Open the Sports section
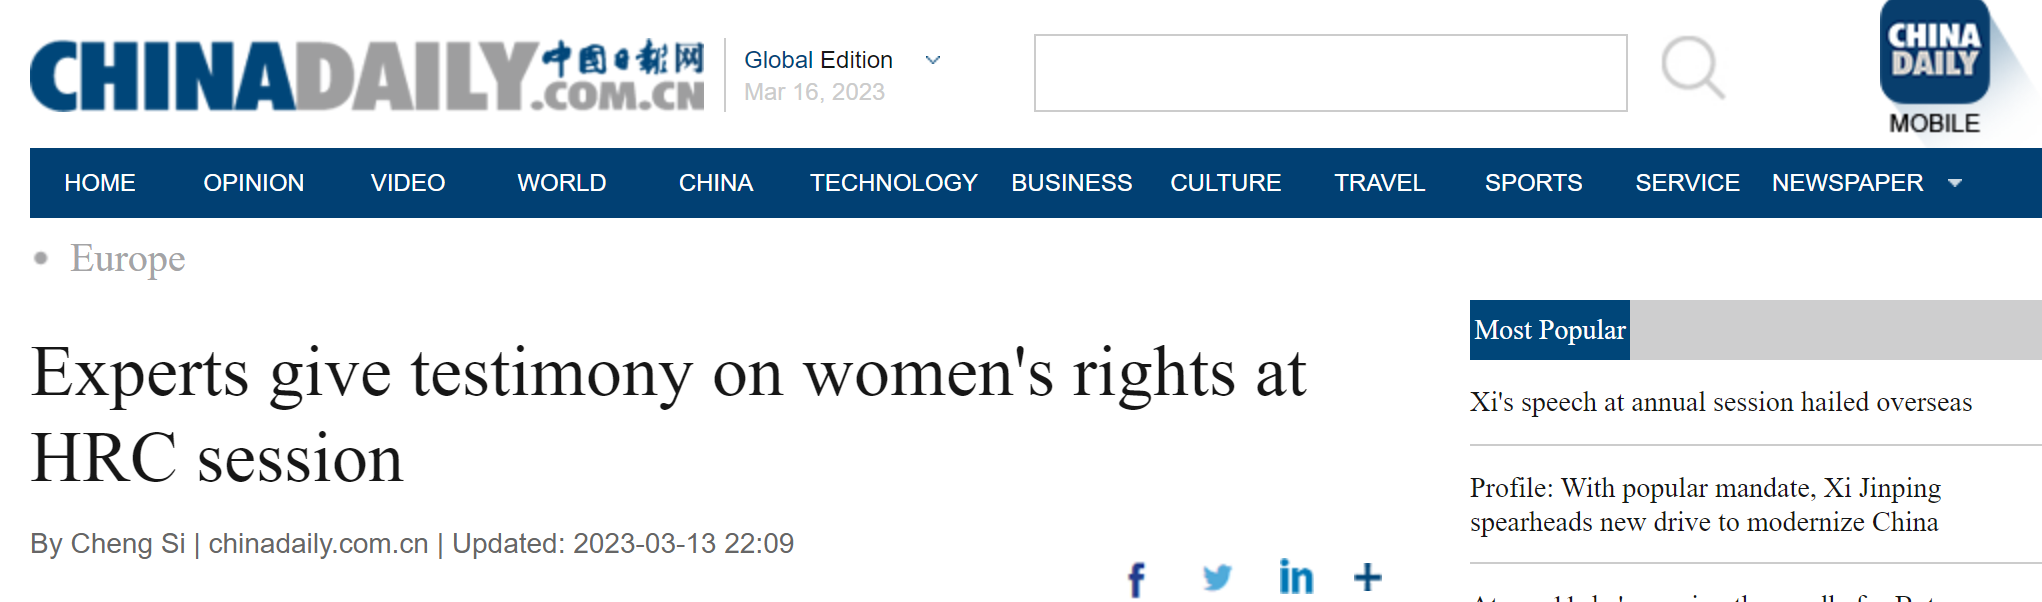This screenshot has height=602, width=2042. 1534,183
